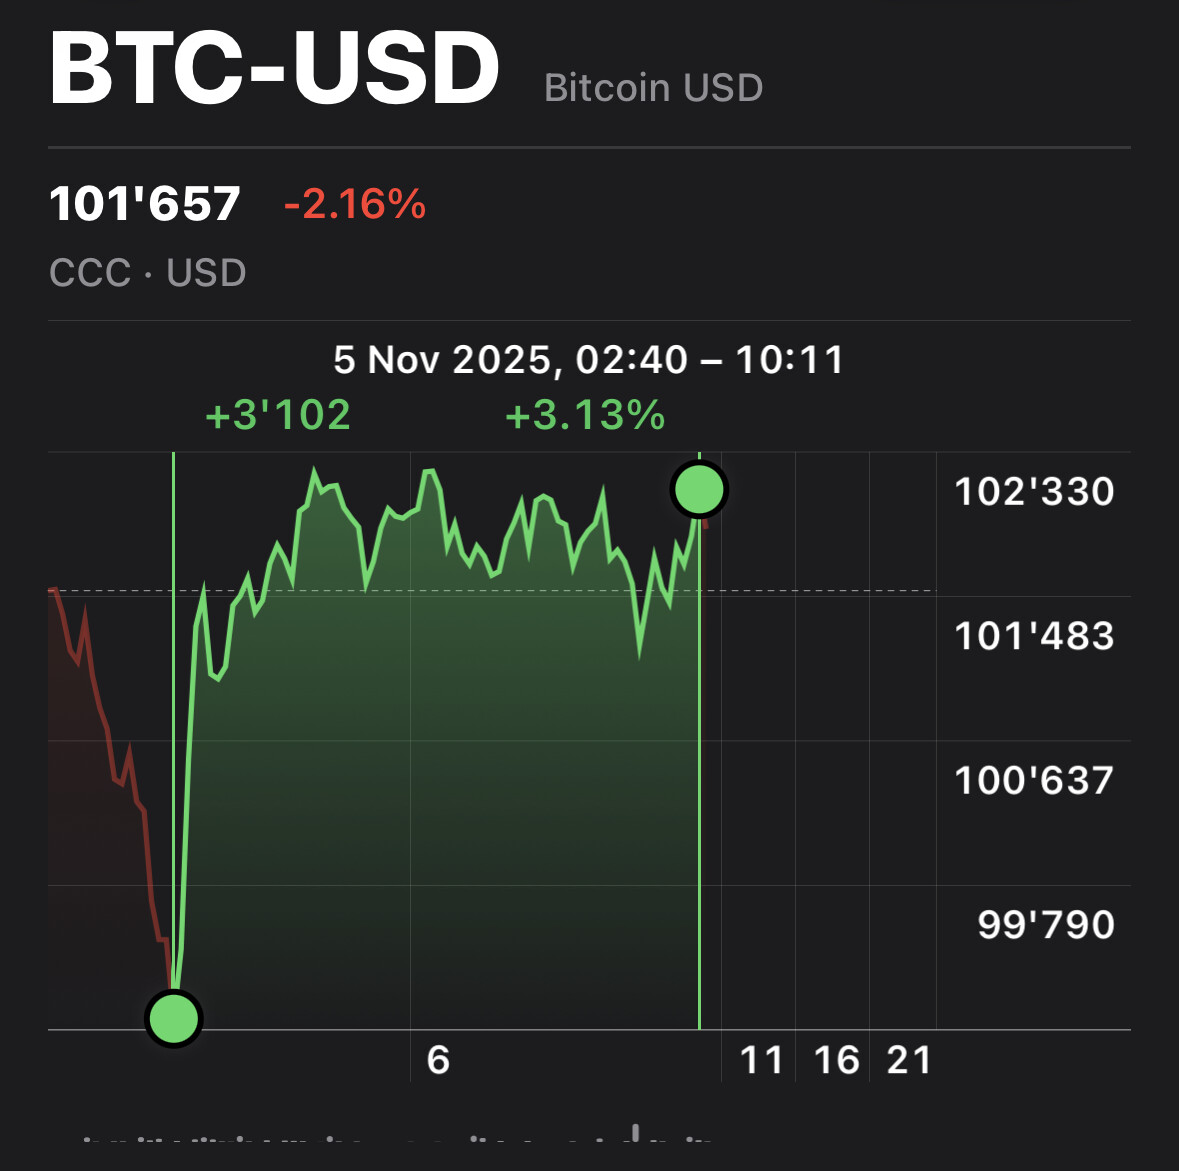Click the 99'790 y-axis label
The width and height of the screenshot is (1179, 1171).
[1045, 925]
